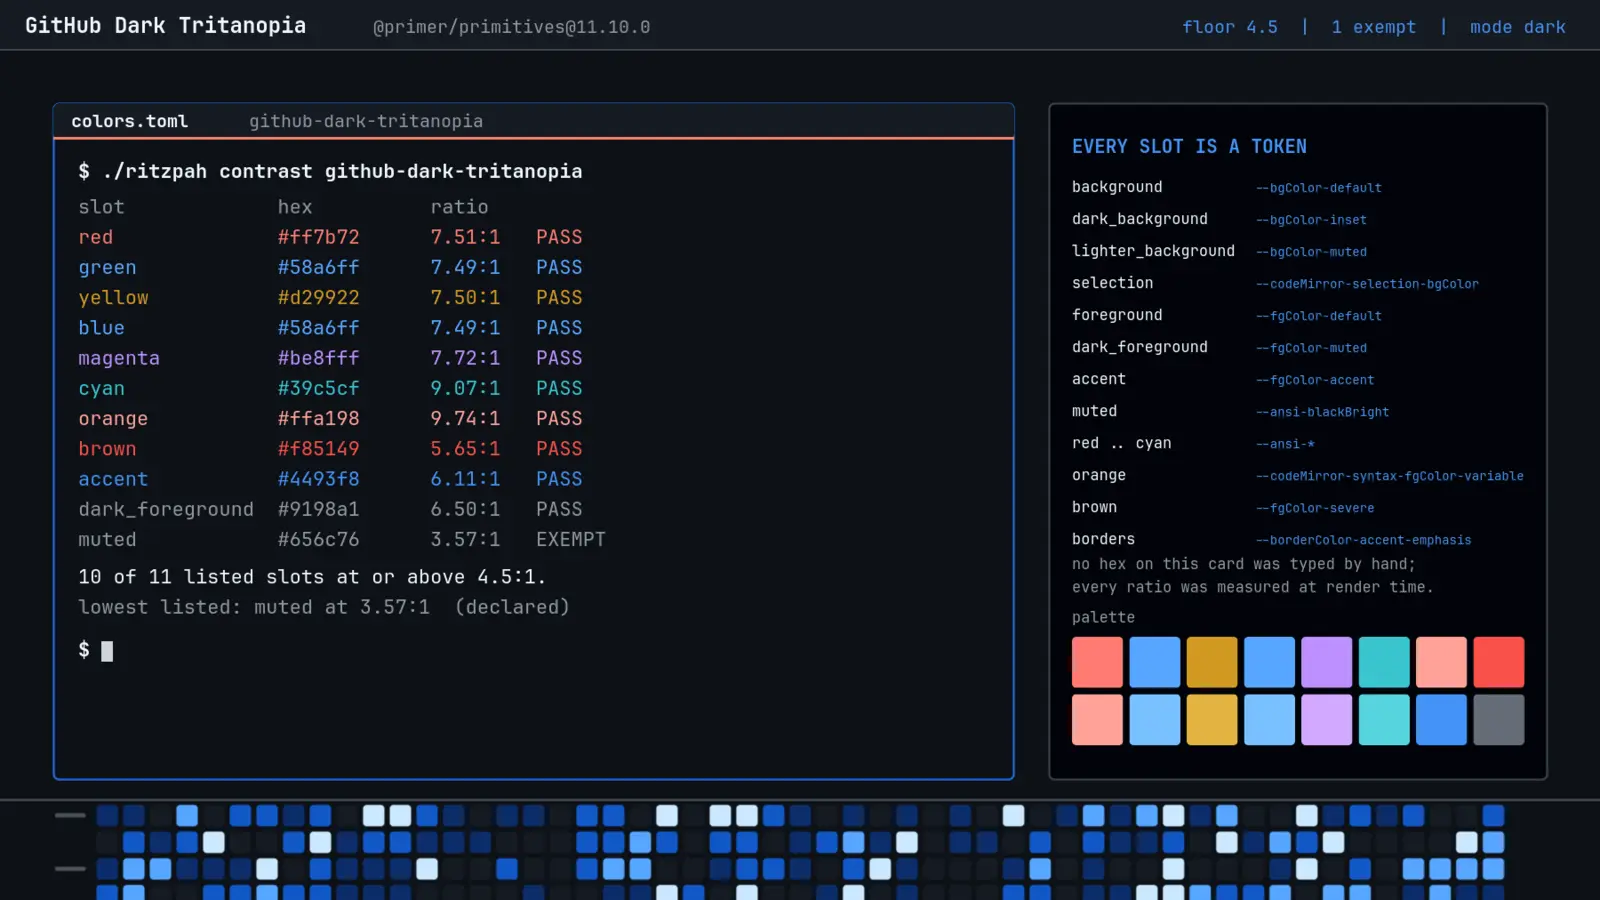Select the --codeMirror-selection-bgColor token

[x=1367, y=284]
